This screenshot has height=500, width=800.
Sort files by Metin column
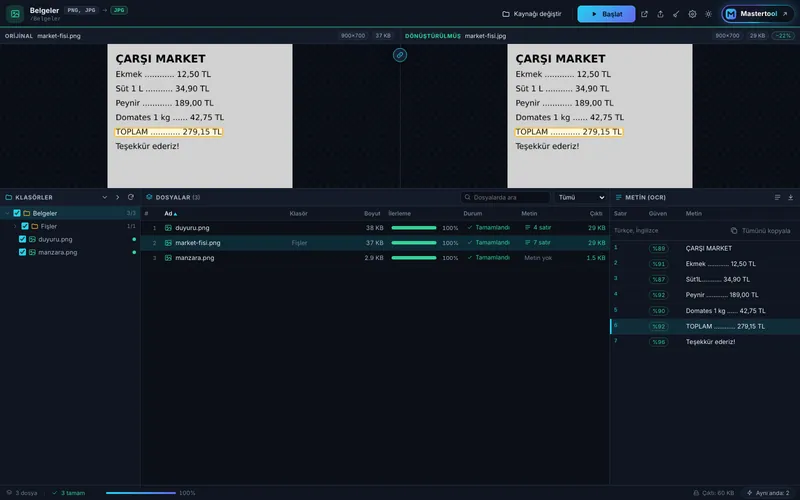click(x=529, y=214)
